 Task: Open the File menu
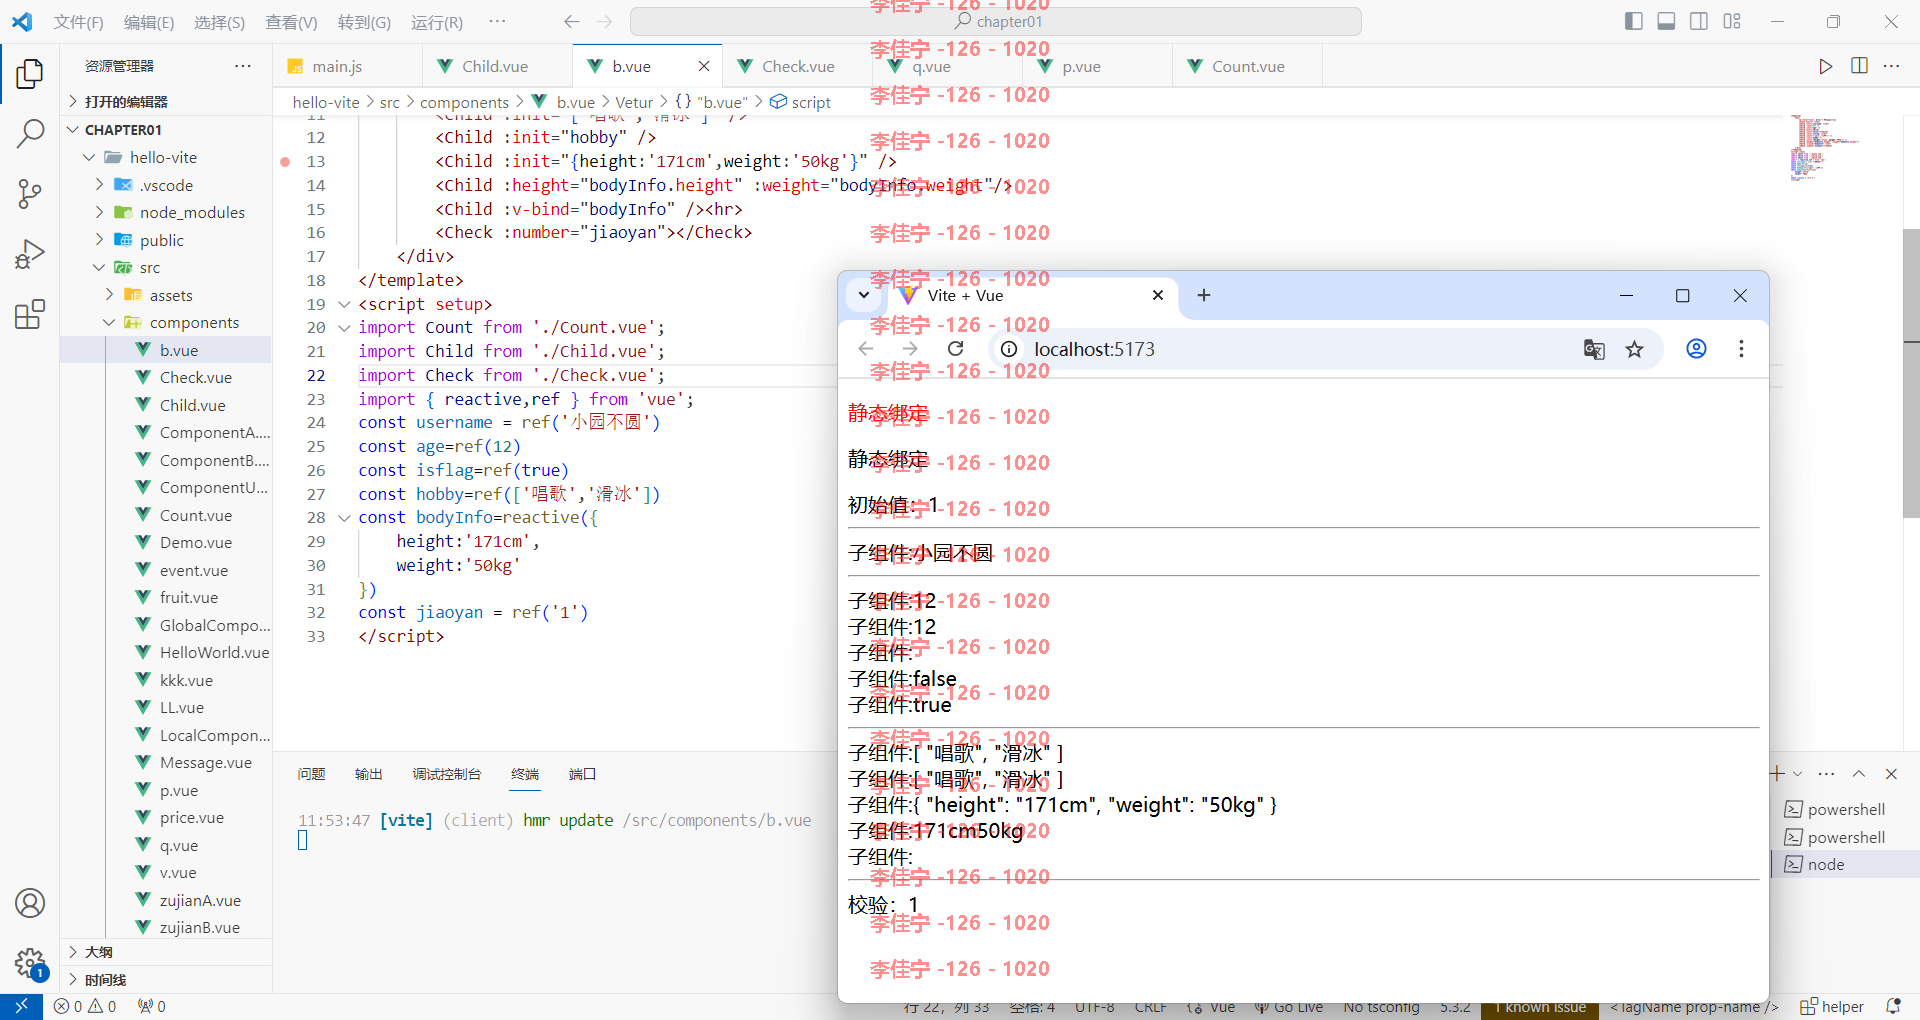[x=78, y=22]
